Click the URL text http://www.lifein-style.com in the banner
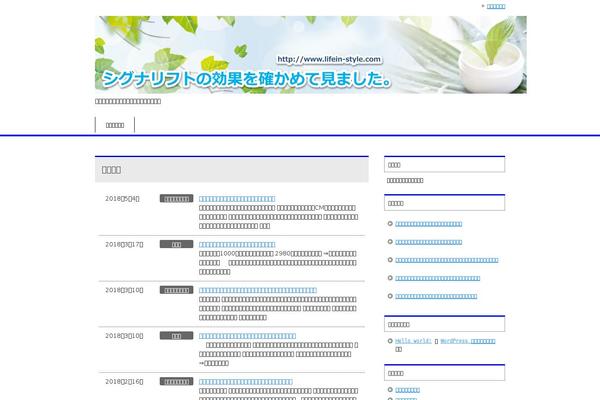The height and width of the screenshot is (400, 600). [x=329, y=59]
